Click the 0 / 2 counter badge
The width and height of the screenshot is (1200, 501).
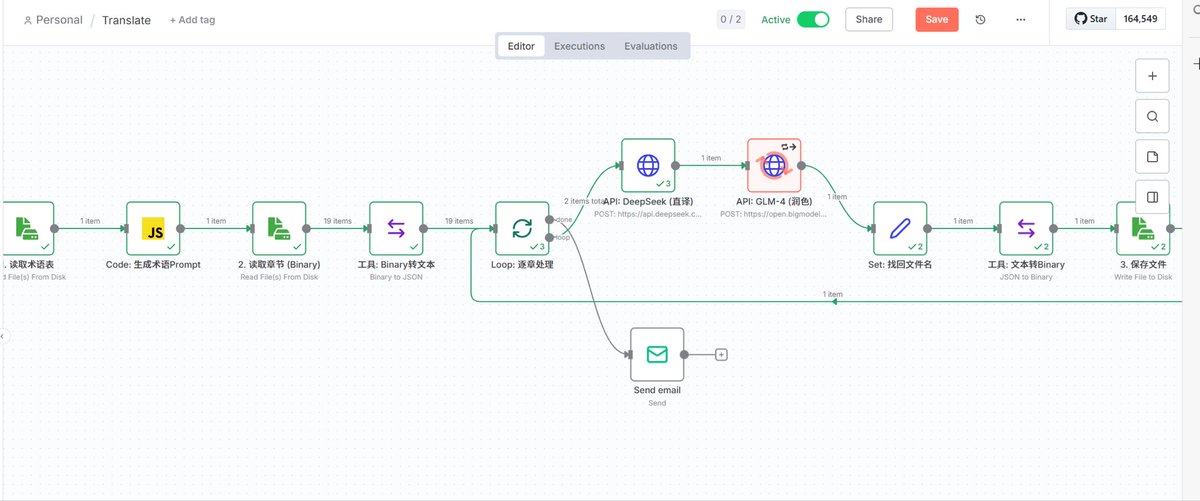coord(731,19)
